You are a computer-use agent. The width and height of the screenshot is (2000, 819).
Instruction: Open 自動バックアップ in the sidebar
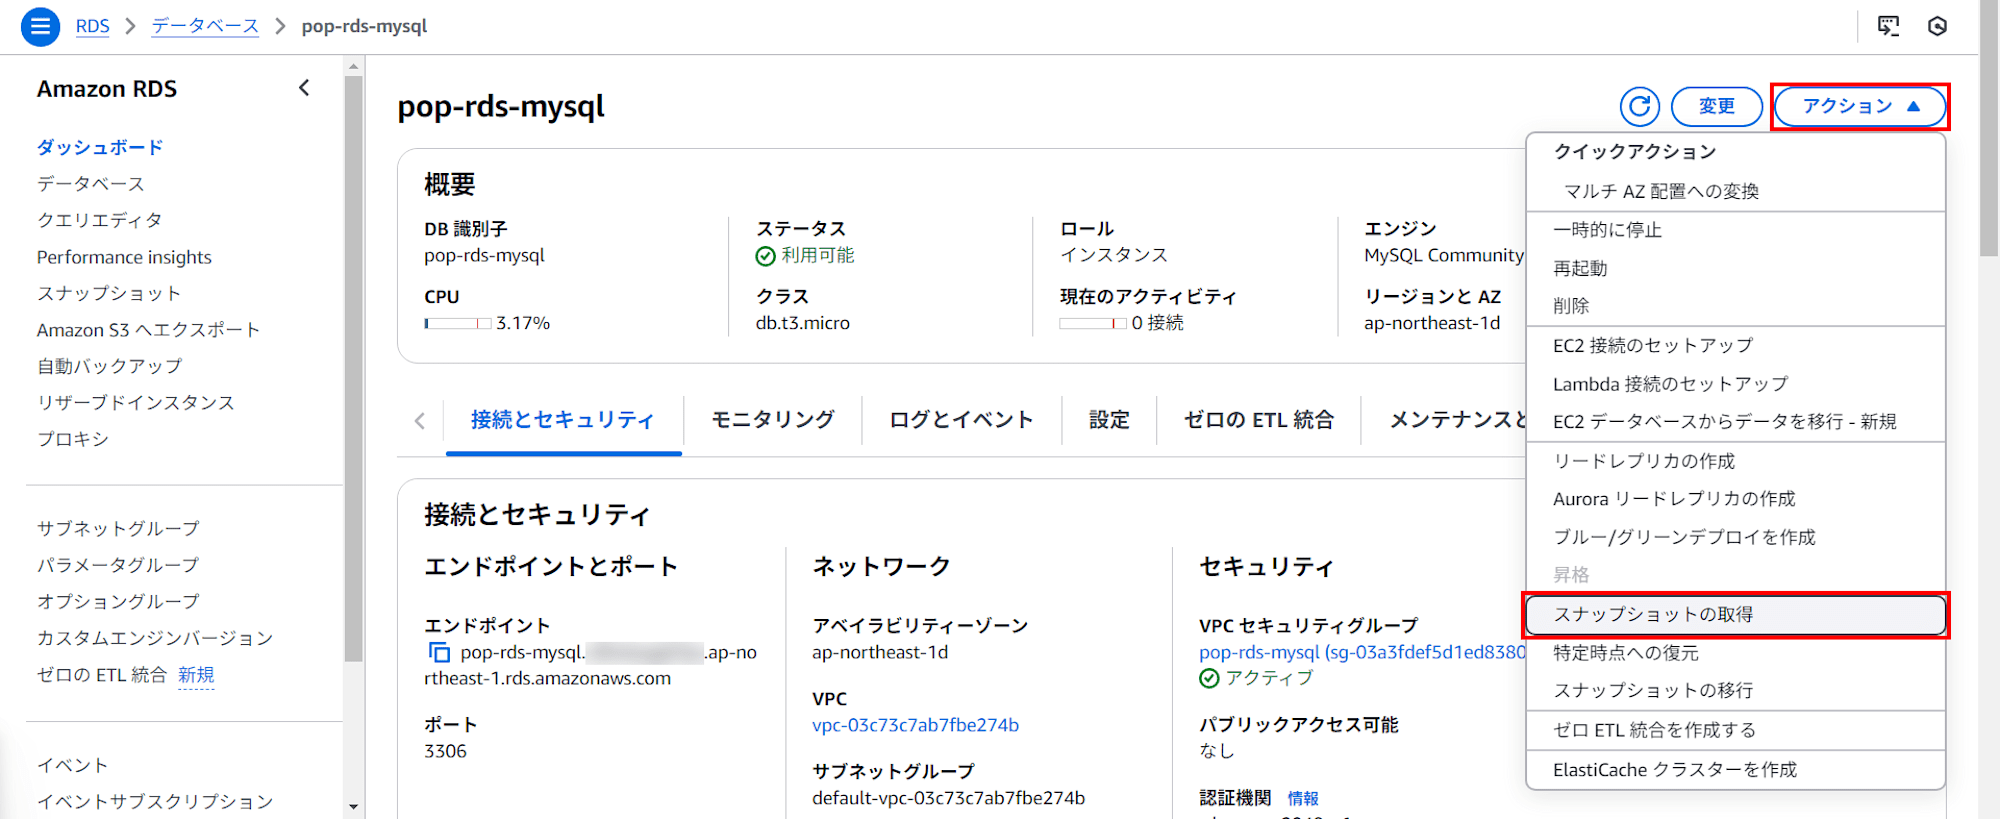pyautogui.click(x=110, y=366)
